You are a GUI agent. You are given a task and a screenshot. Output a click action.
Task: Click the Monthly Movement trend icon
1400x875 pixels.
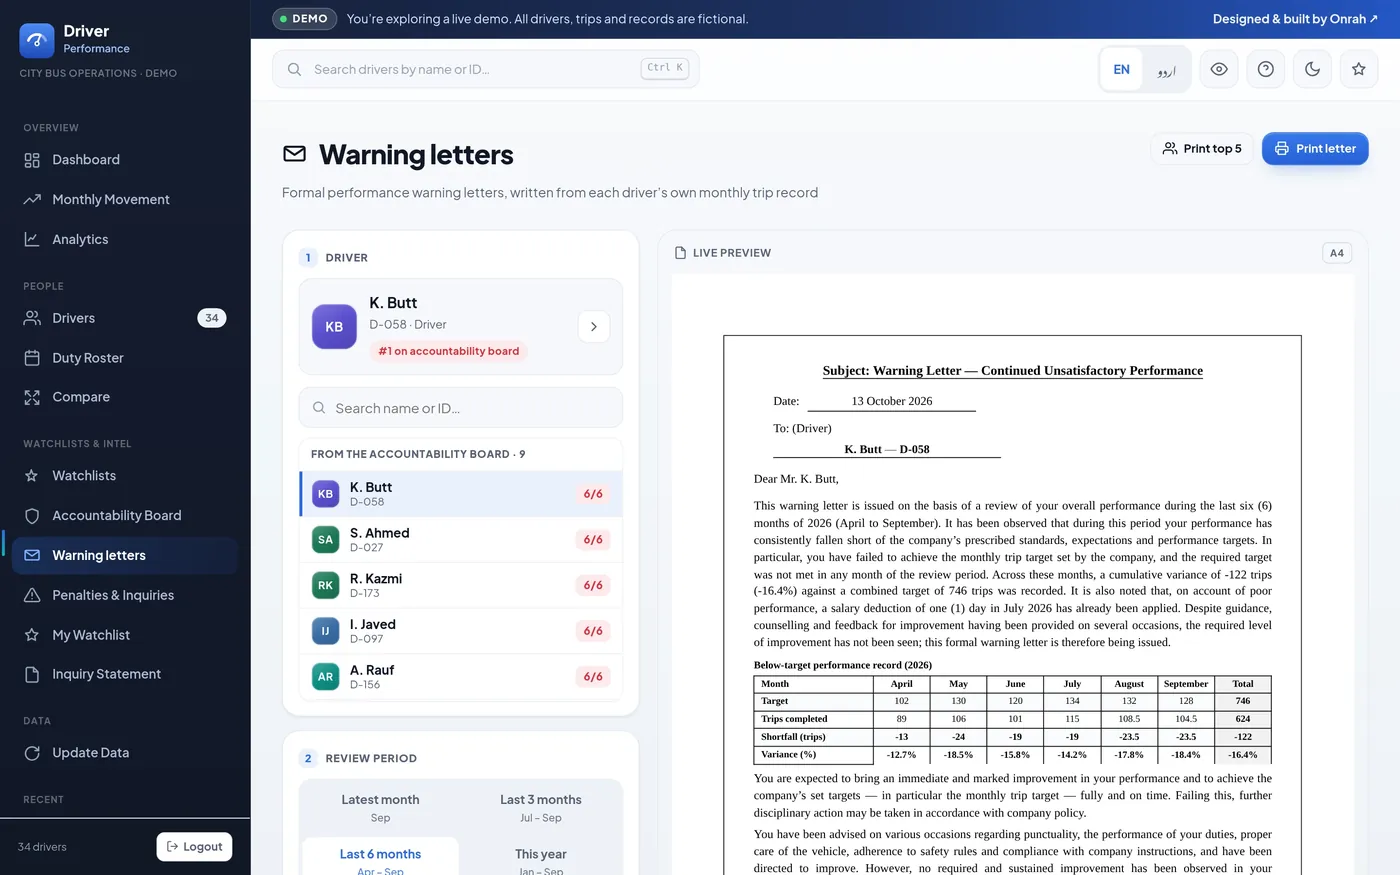pyautogui.click(x=32, y=200)
